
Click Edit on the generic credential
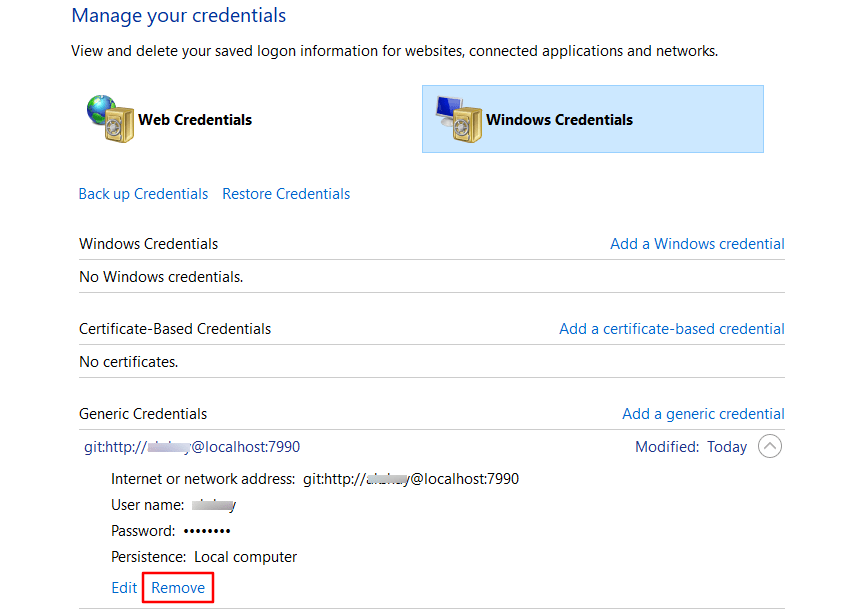tap(124, 587)
